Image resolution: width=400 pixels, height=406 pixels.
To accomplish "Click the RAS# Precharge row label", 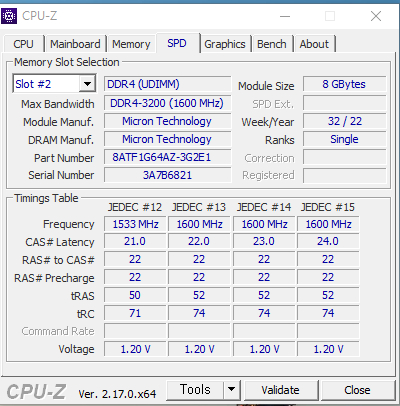I will pos(54,278).
